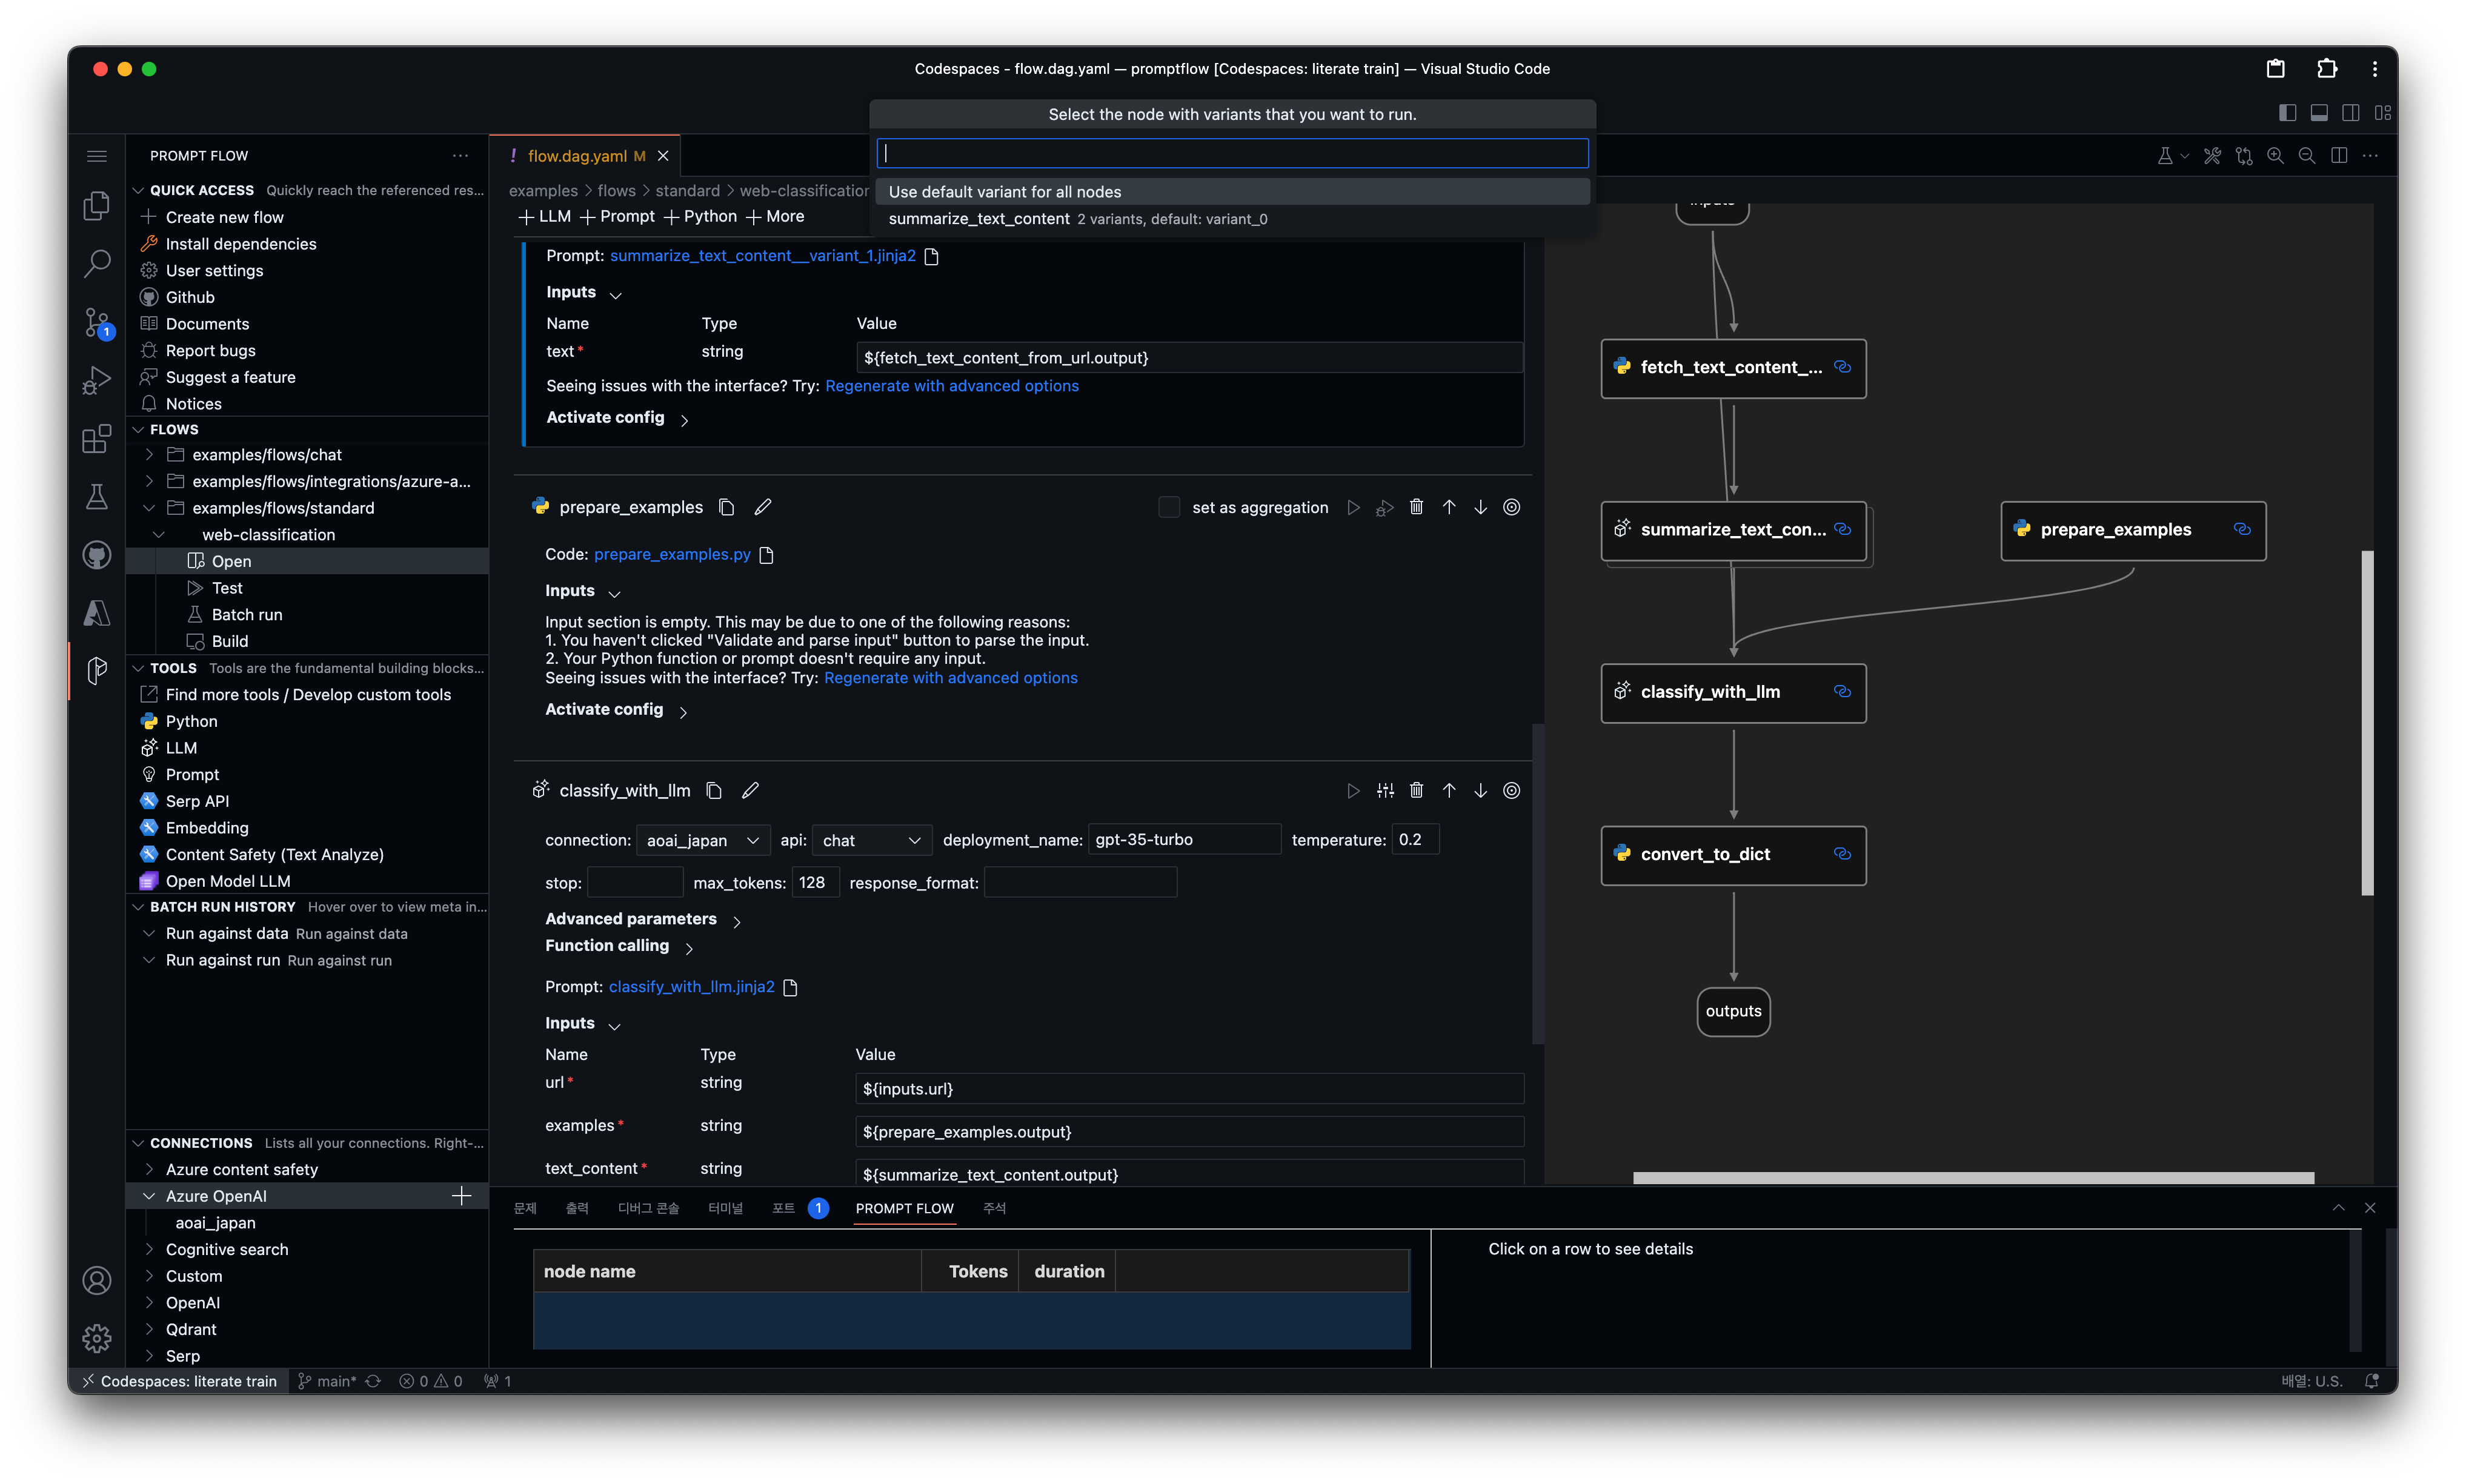
Task: Switch to the 문제 panel tab
Action: tap(525, 1208)
